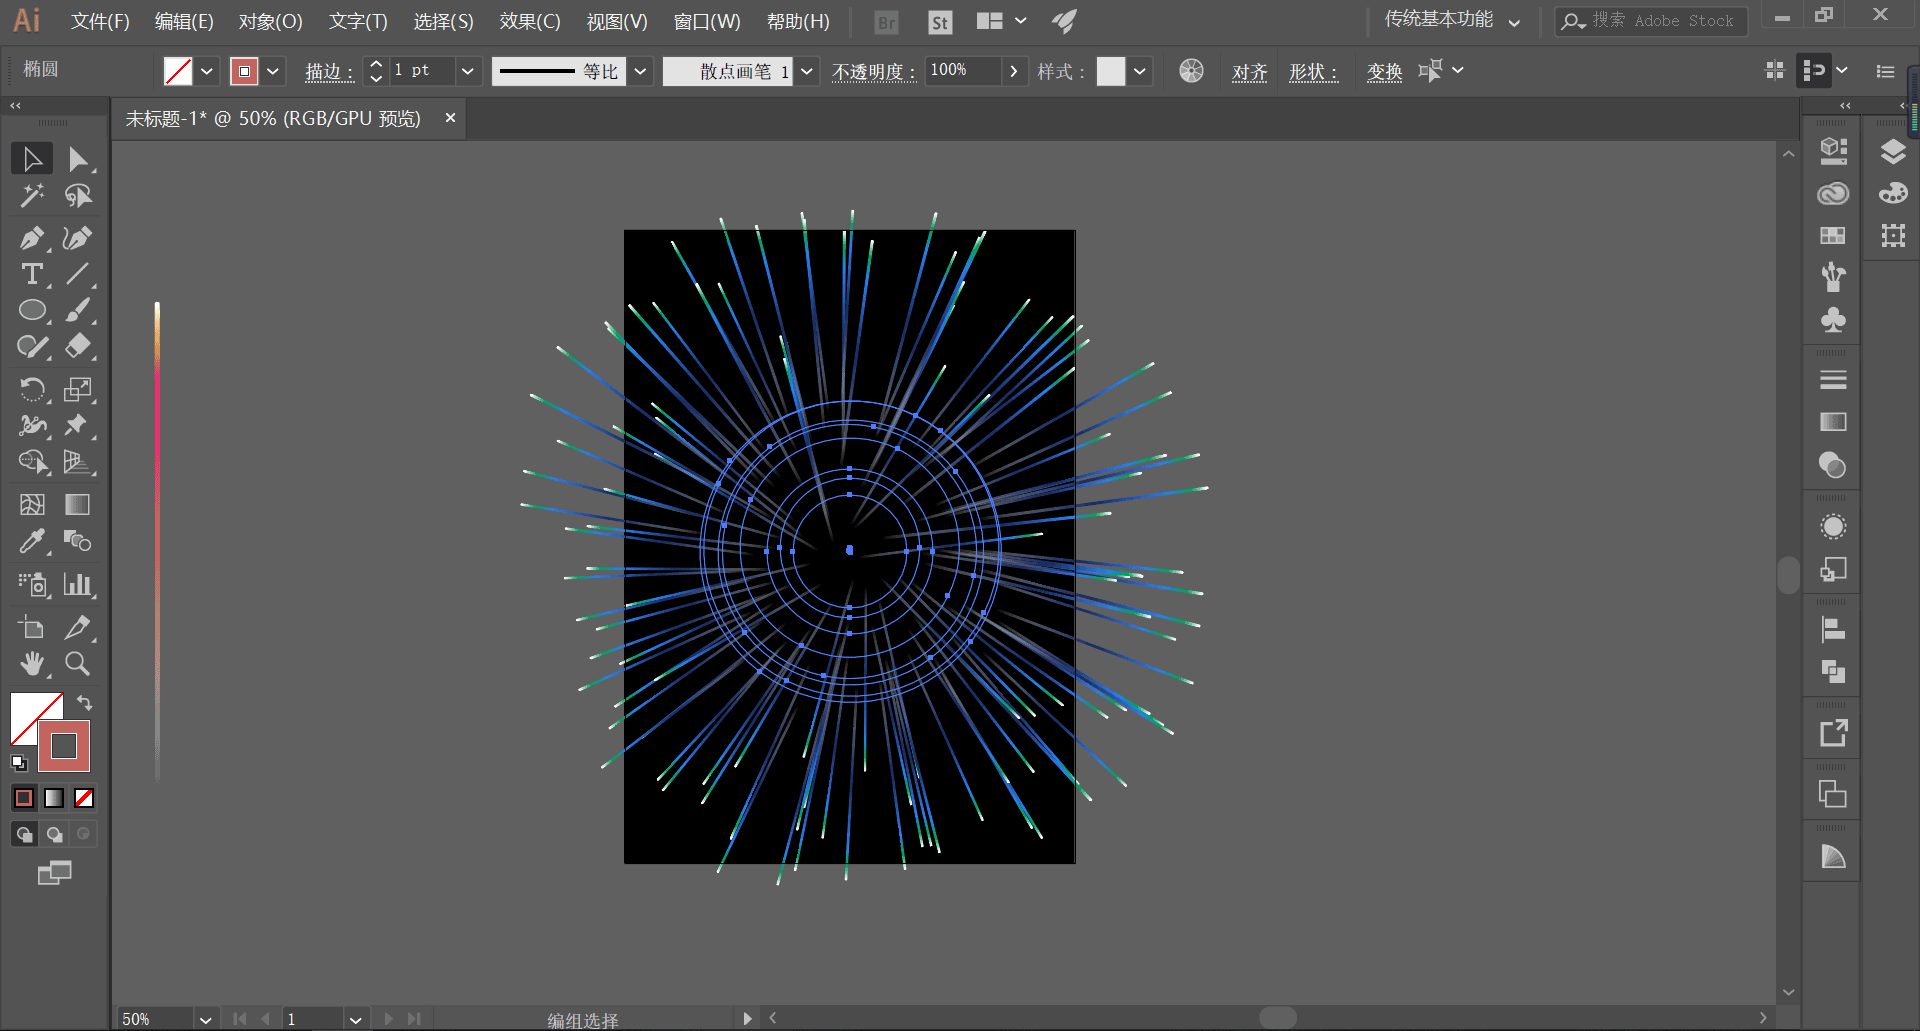Open the 传统基本功能 workspace dropdown
1920x1031 pixels.
tap(1453, 20)
